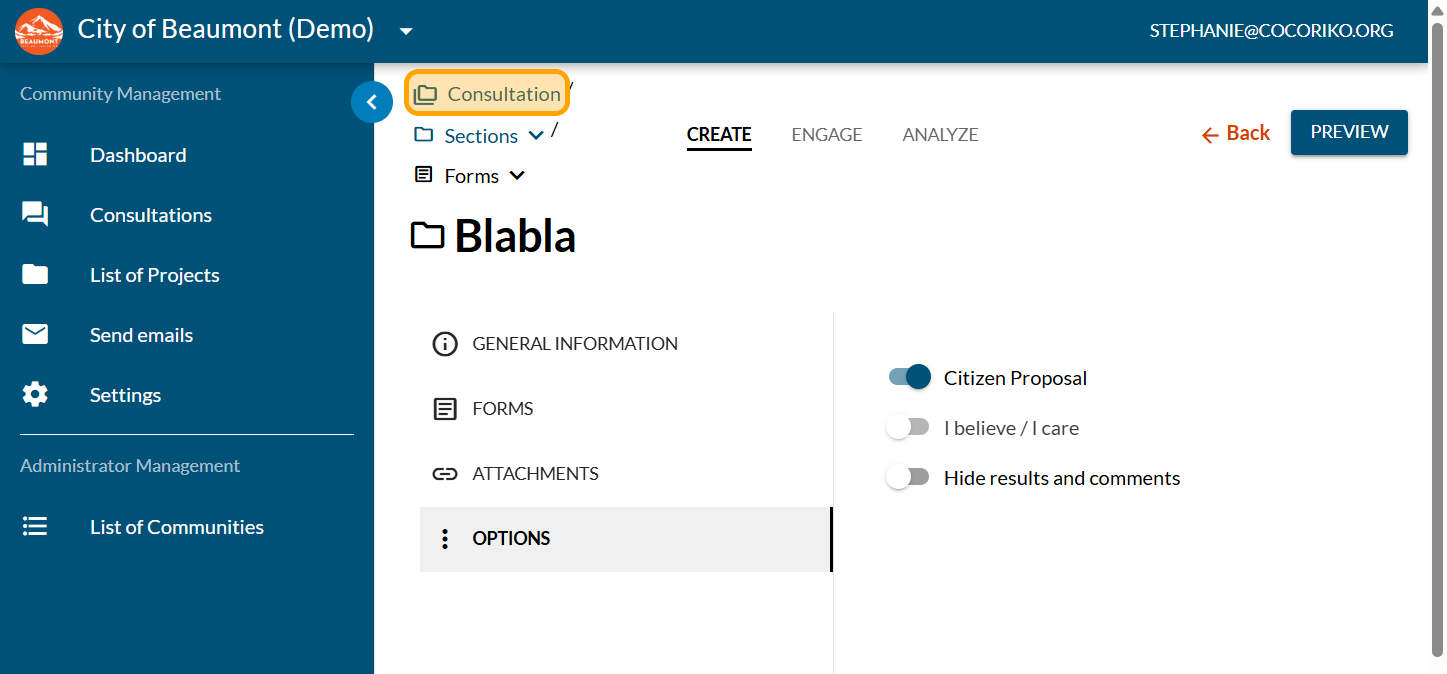Open the General Information section
The width and height of the screenshot is (1447, 674).
tap(574, 344)
